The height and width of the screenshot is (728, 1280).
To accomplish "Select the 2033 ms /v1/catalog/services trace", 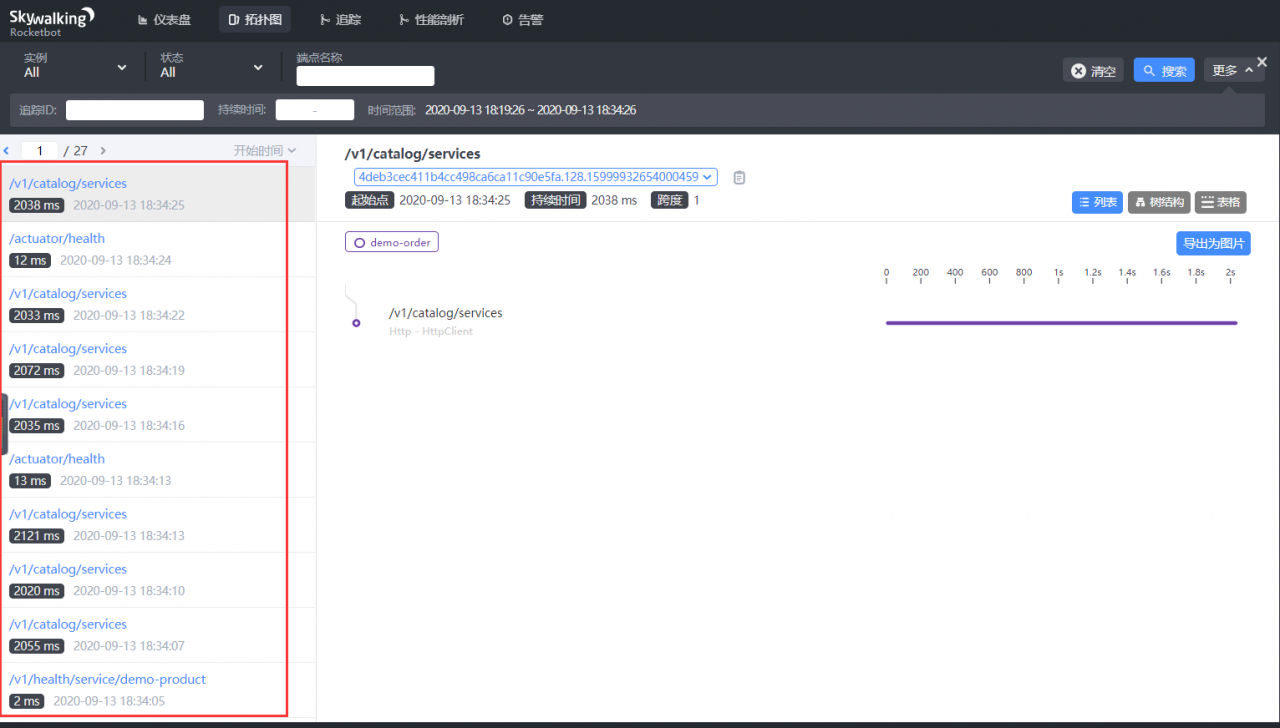I will 158,304.
